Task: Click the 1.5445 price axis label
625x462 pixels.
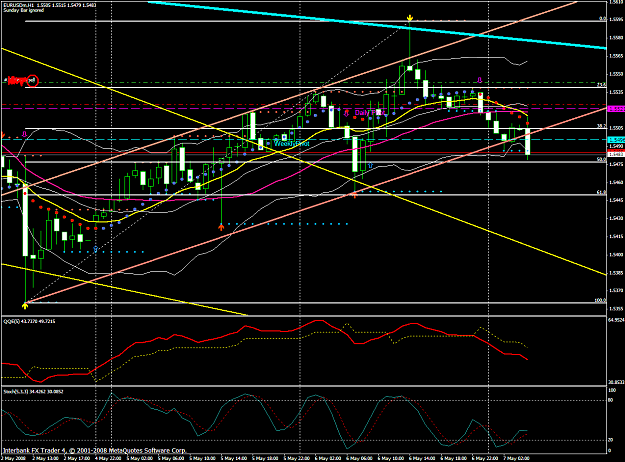Action: tap(616, 200)
